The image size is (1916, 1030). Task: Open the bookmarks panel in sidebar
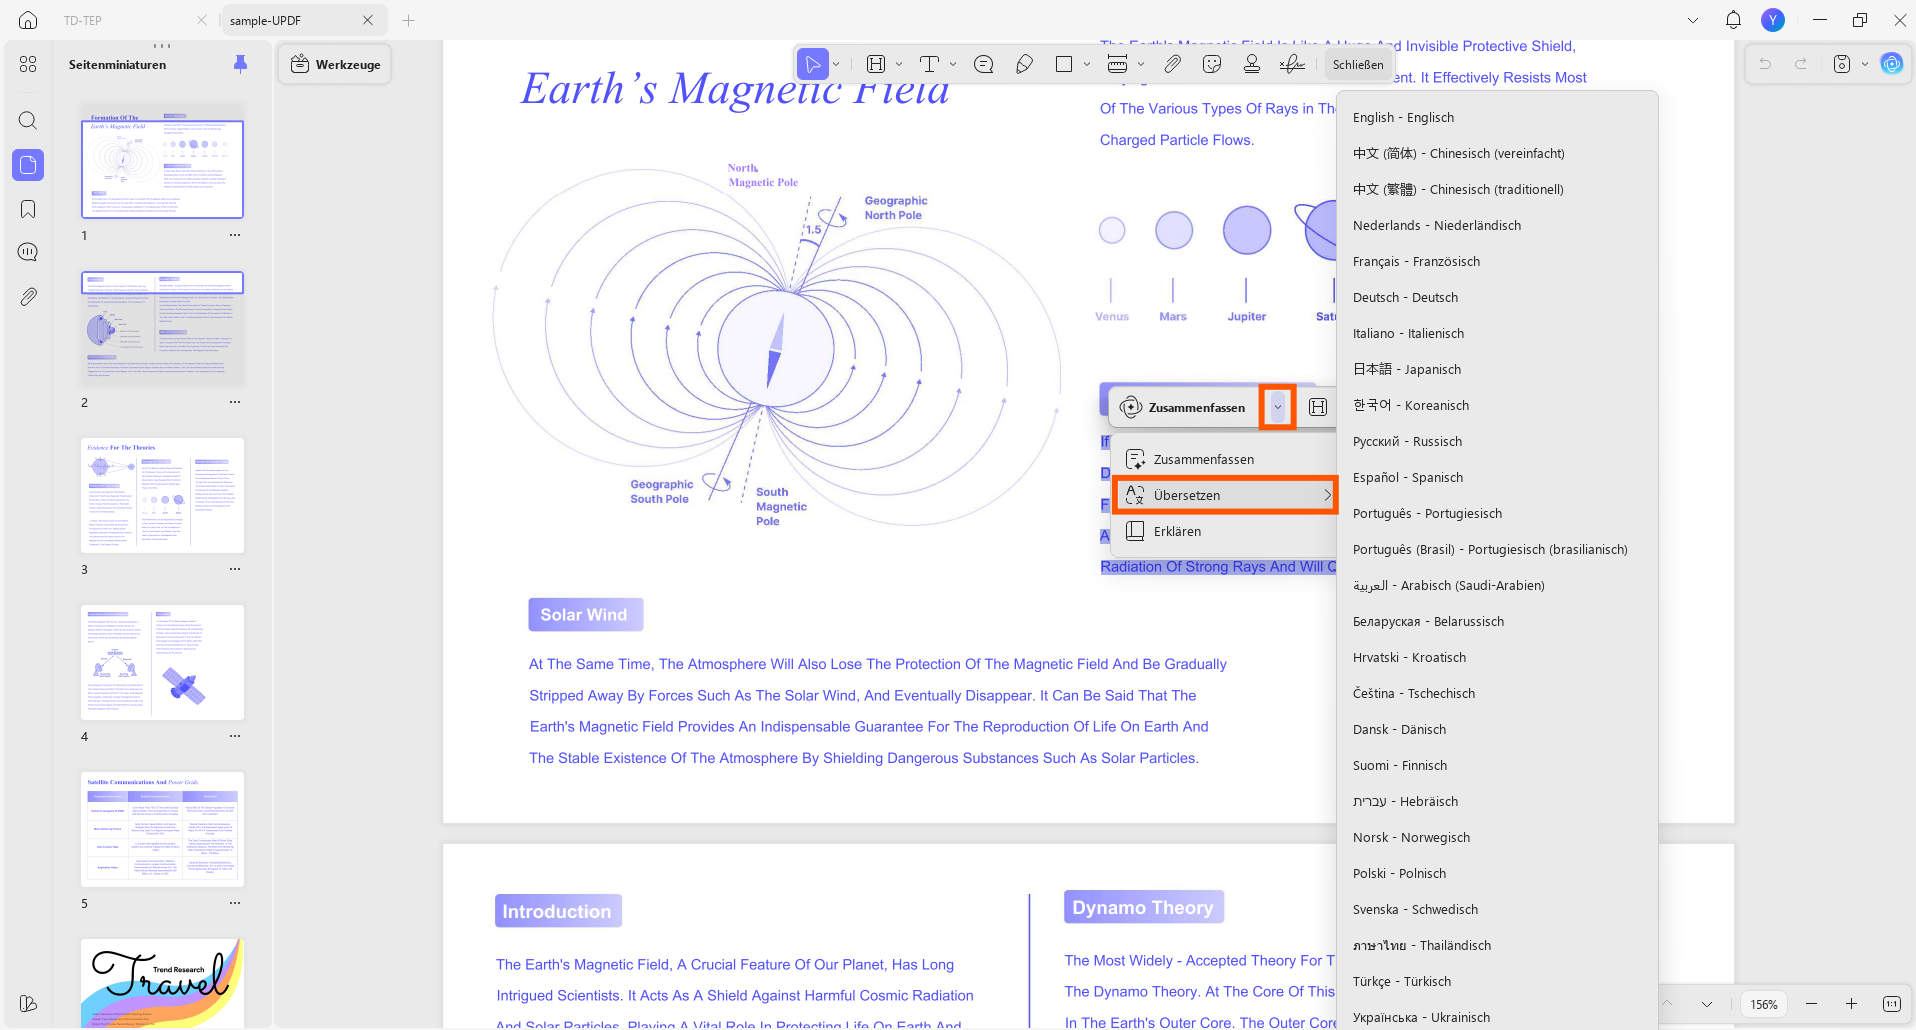tap(28, 209)
